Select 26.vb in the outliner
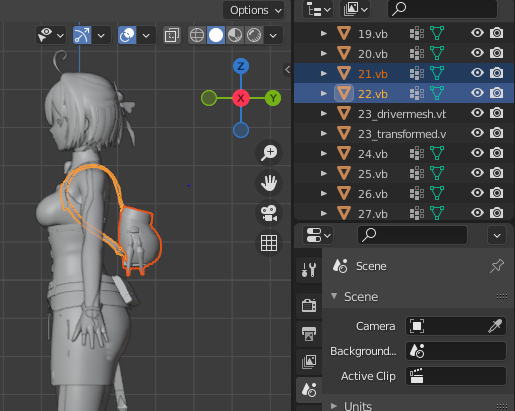The image size is (515, 411). [373, 194]
